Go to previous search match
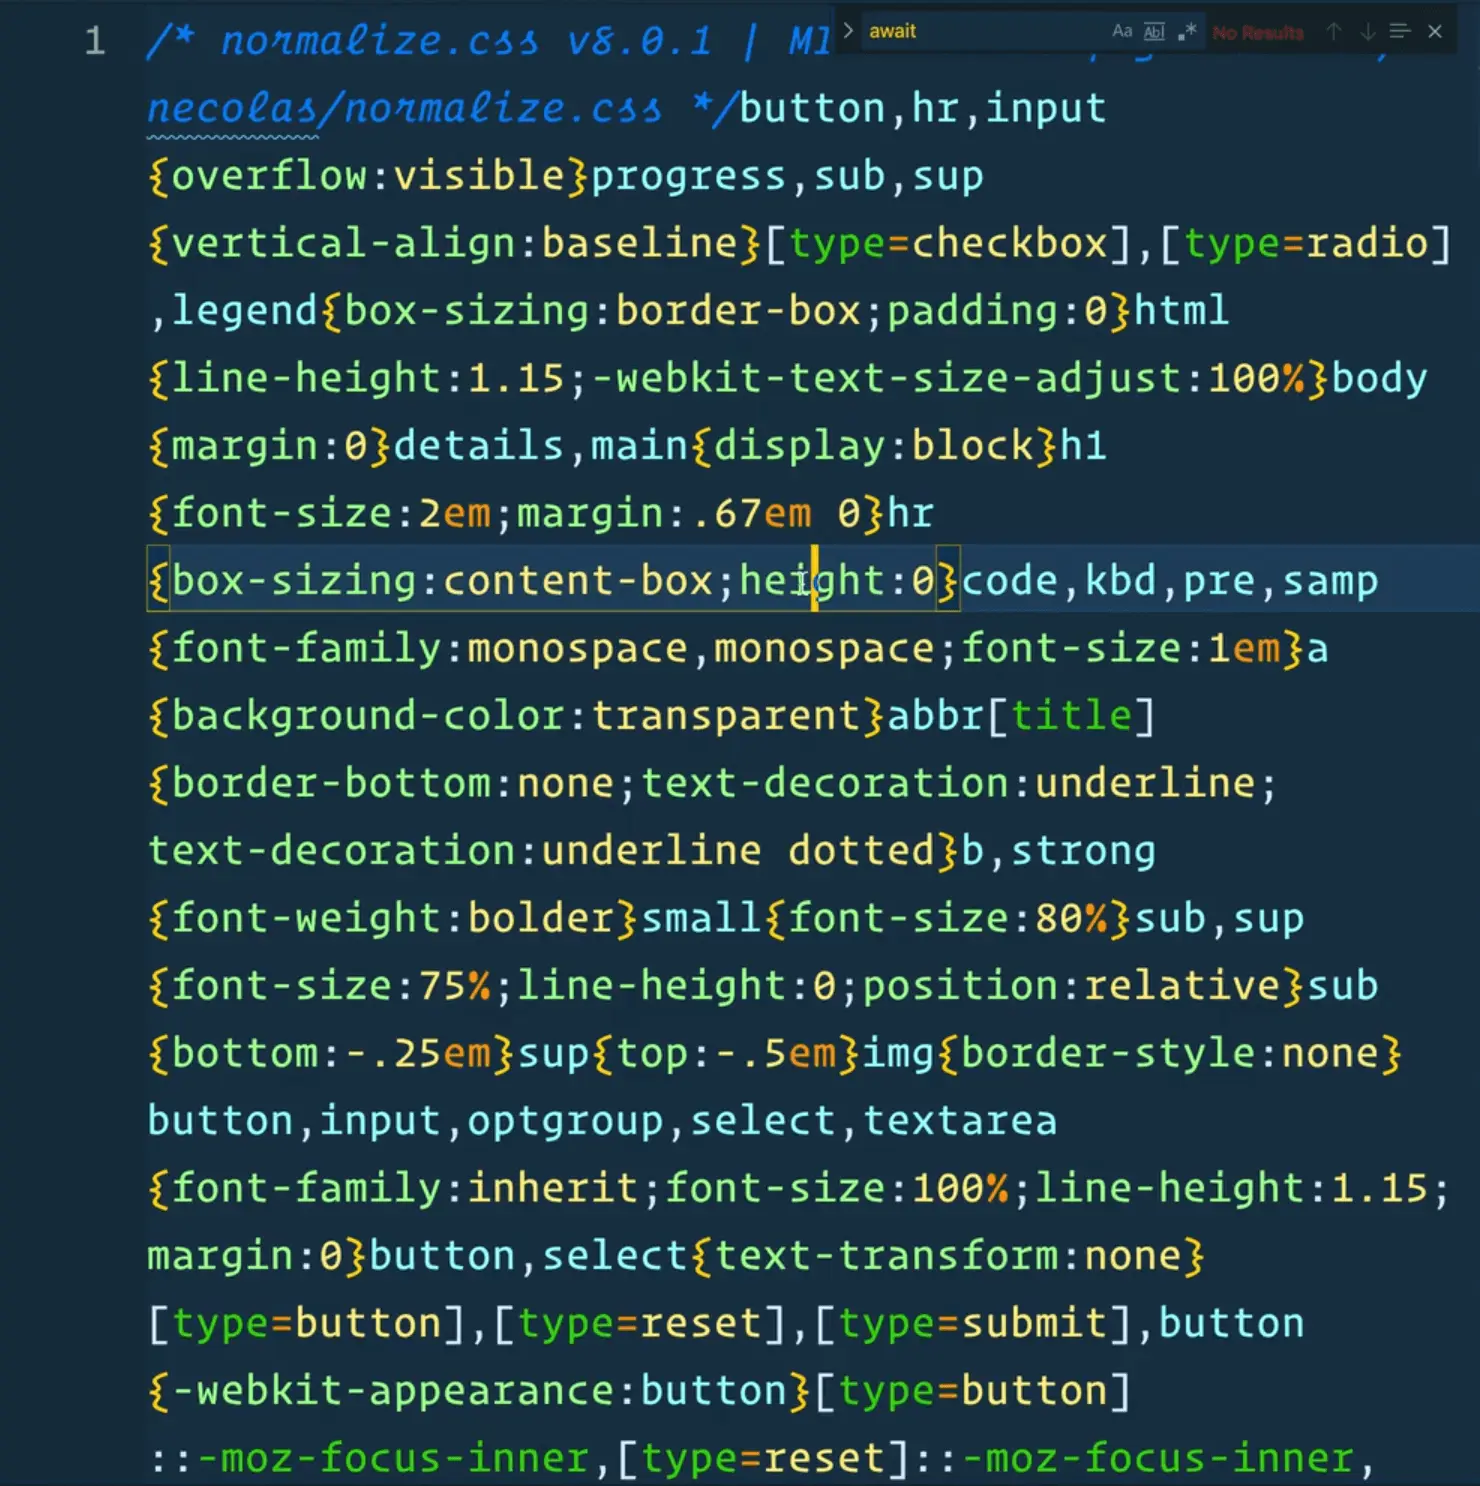This screenshot has width=1480, height=1486. click(x=1333, y=31)
